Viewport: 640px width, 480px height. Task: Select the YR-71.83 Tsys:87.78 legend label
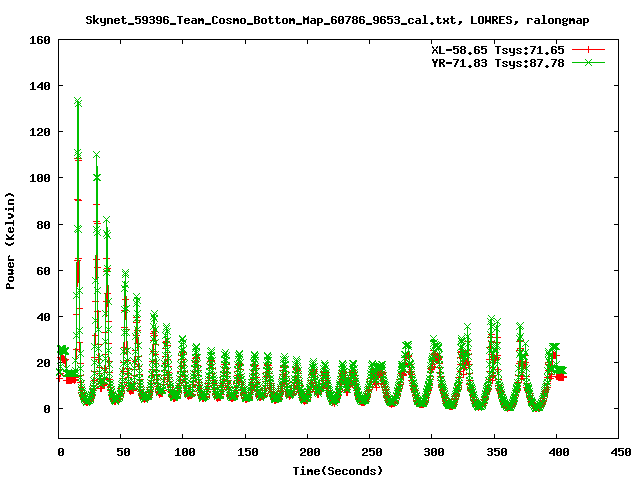pyautogui.click(x=498, y=63)
